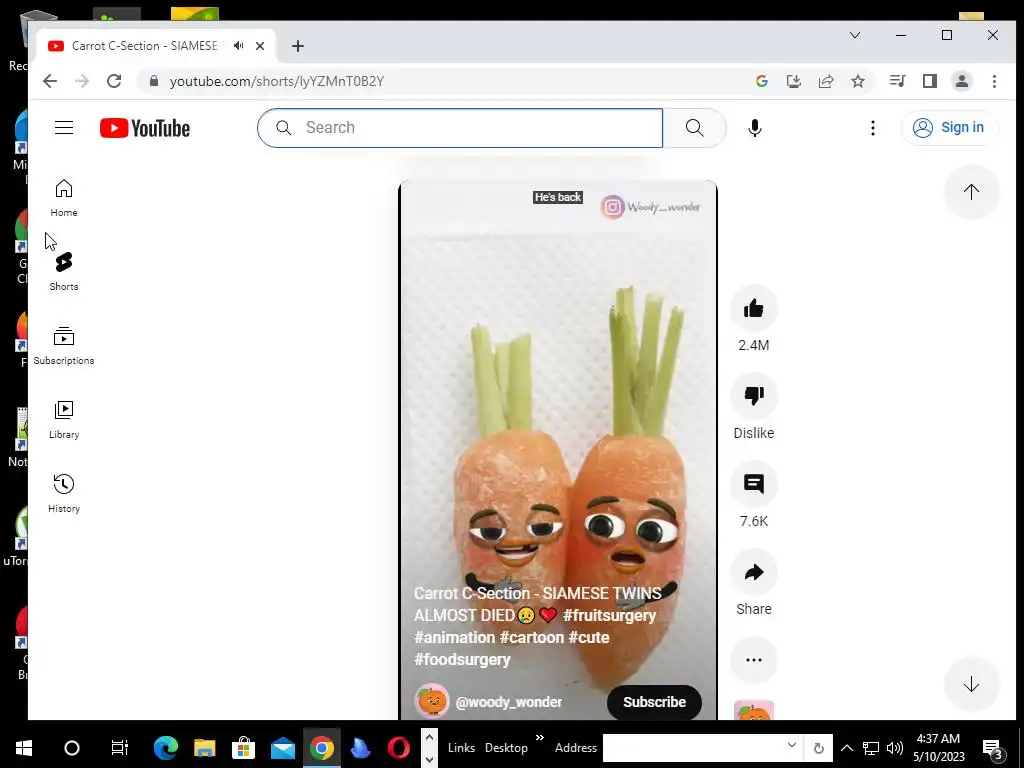Go to next short with down arrow
This screenshot has height=768, width=1024.
(971, 684)
